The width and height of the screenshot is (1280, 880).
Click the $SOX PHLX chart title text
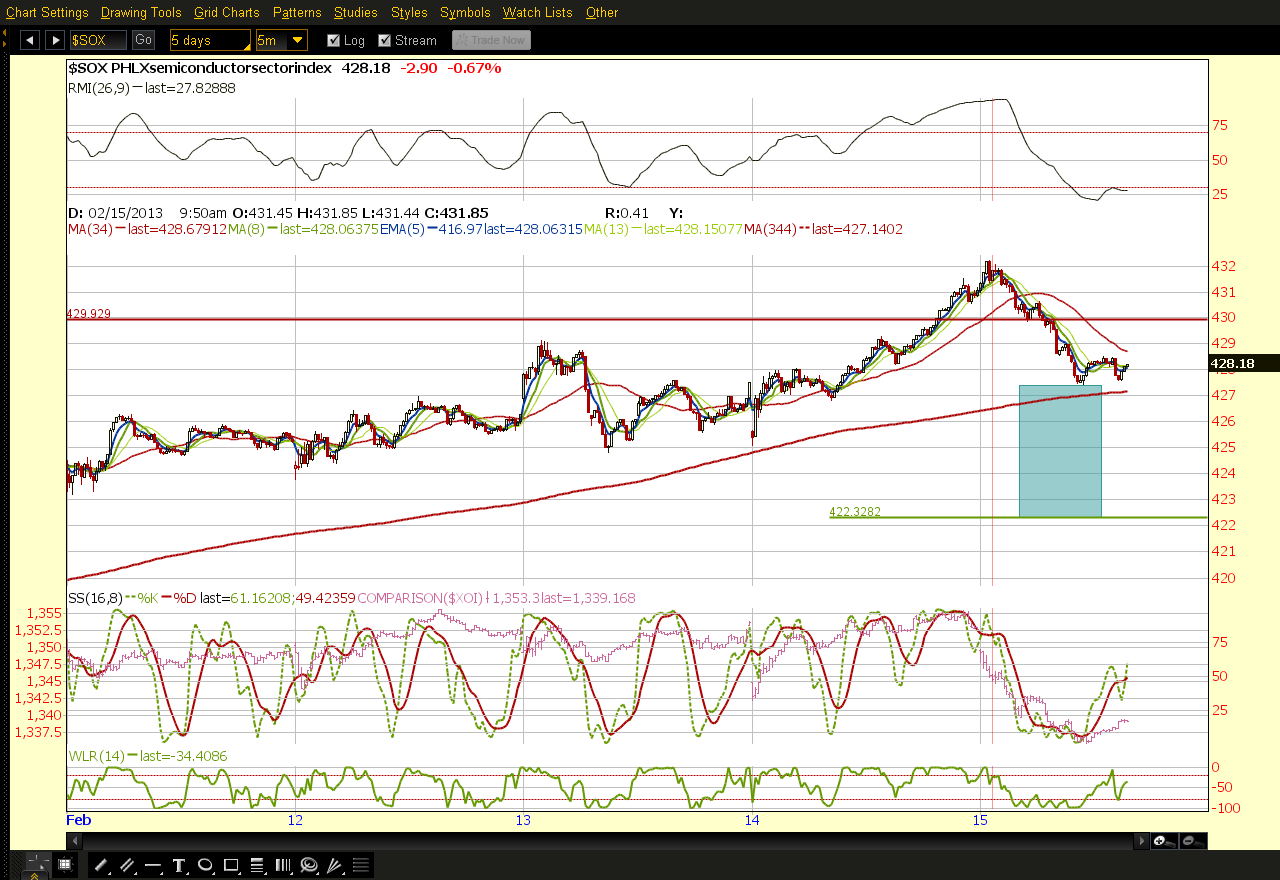[x=199, y=68]
